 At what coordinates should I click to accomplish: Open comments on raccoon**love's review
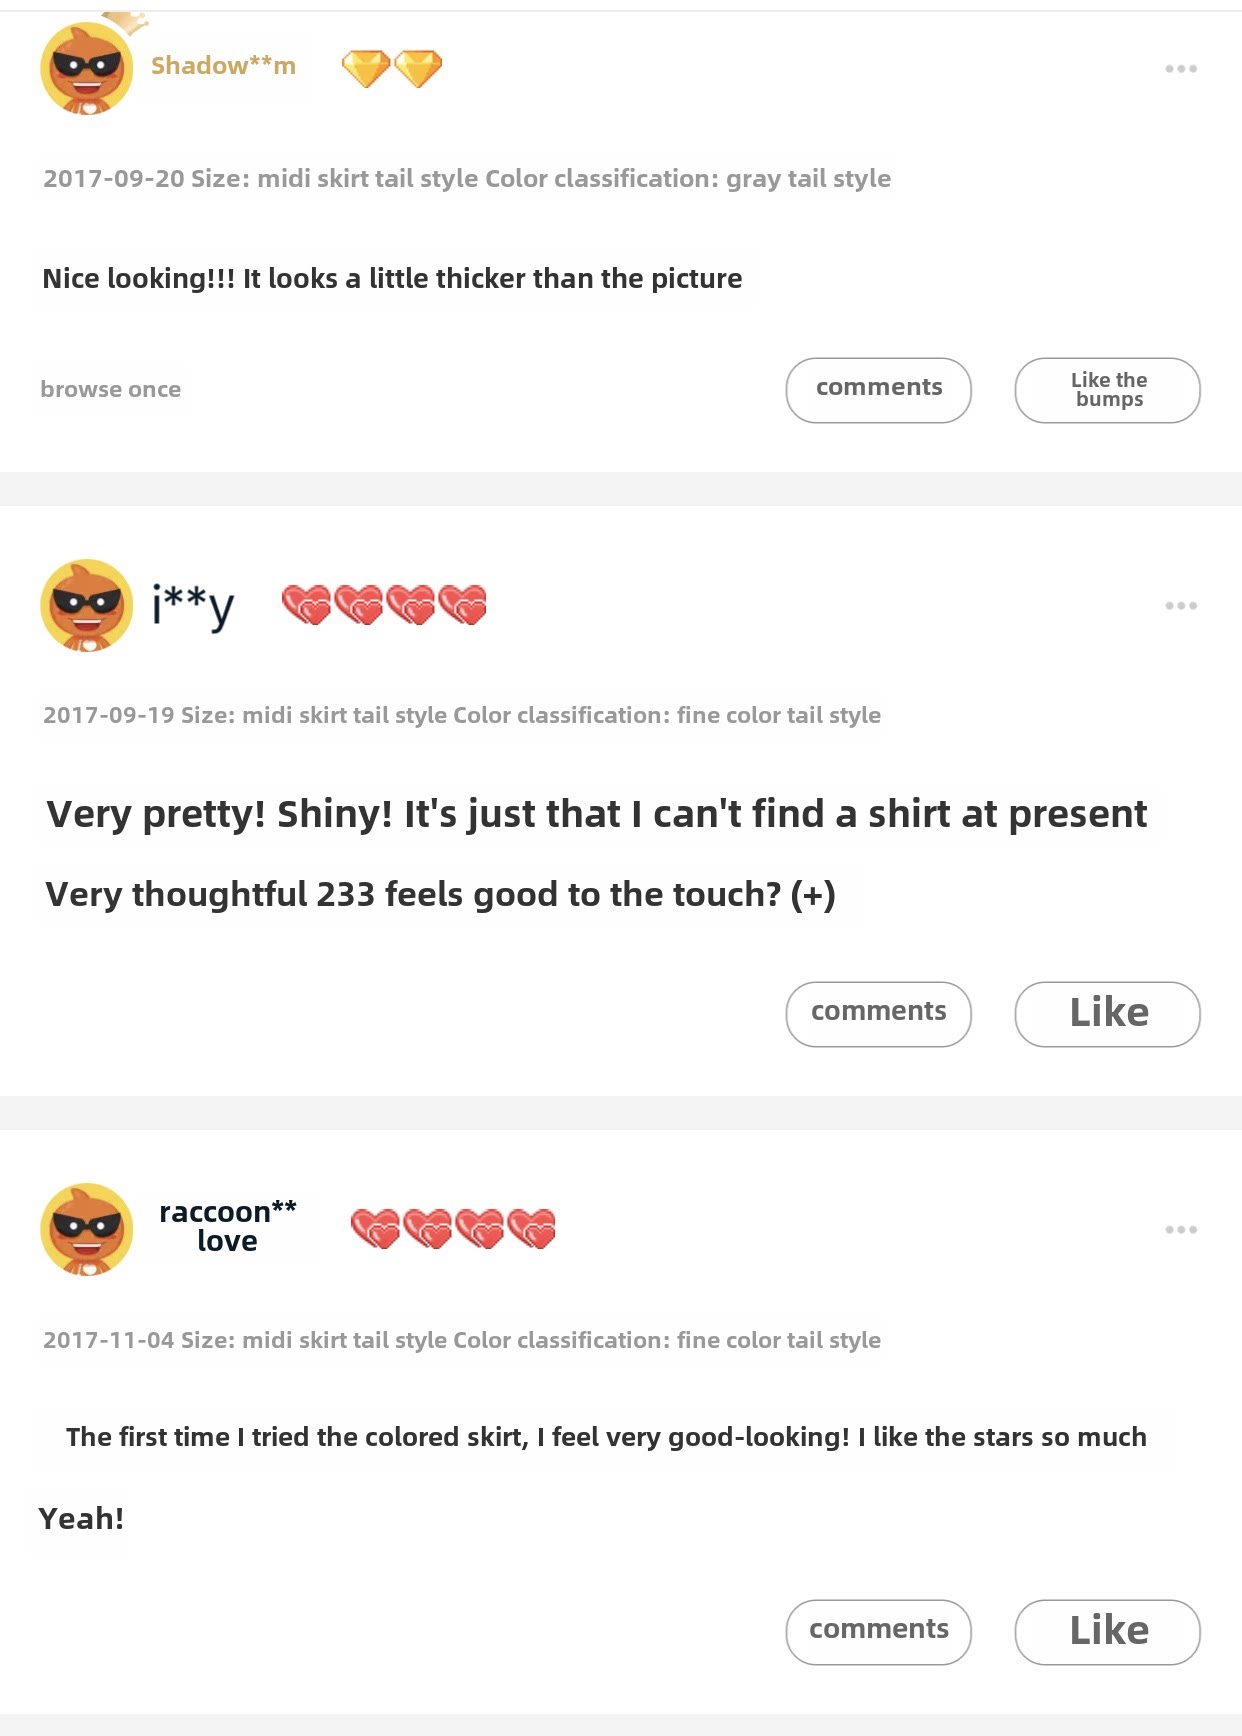pyautogui.click(x=878, y=1631)
